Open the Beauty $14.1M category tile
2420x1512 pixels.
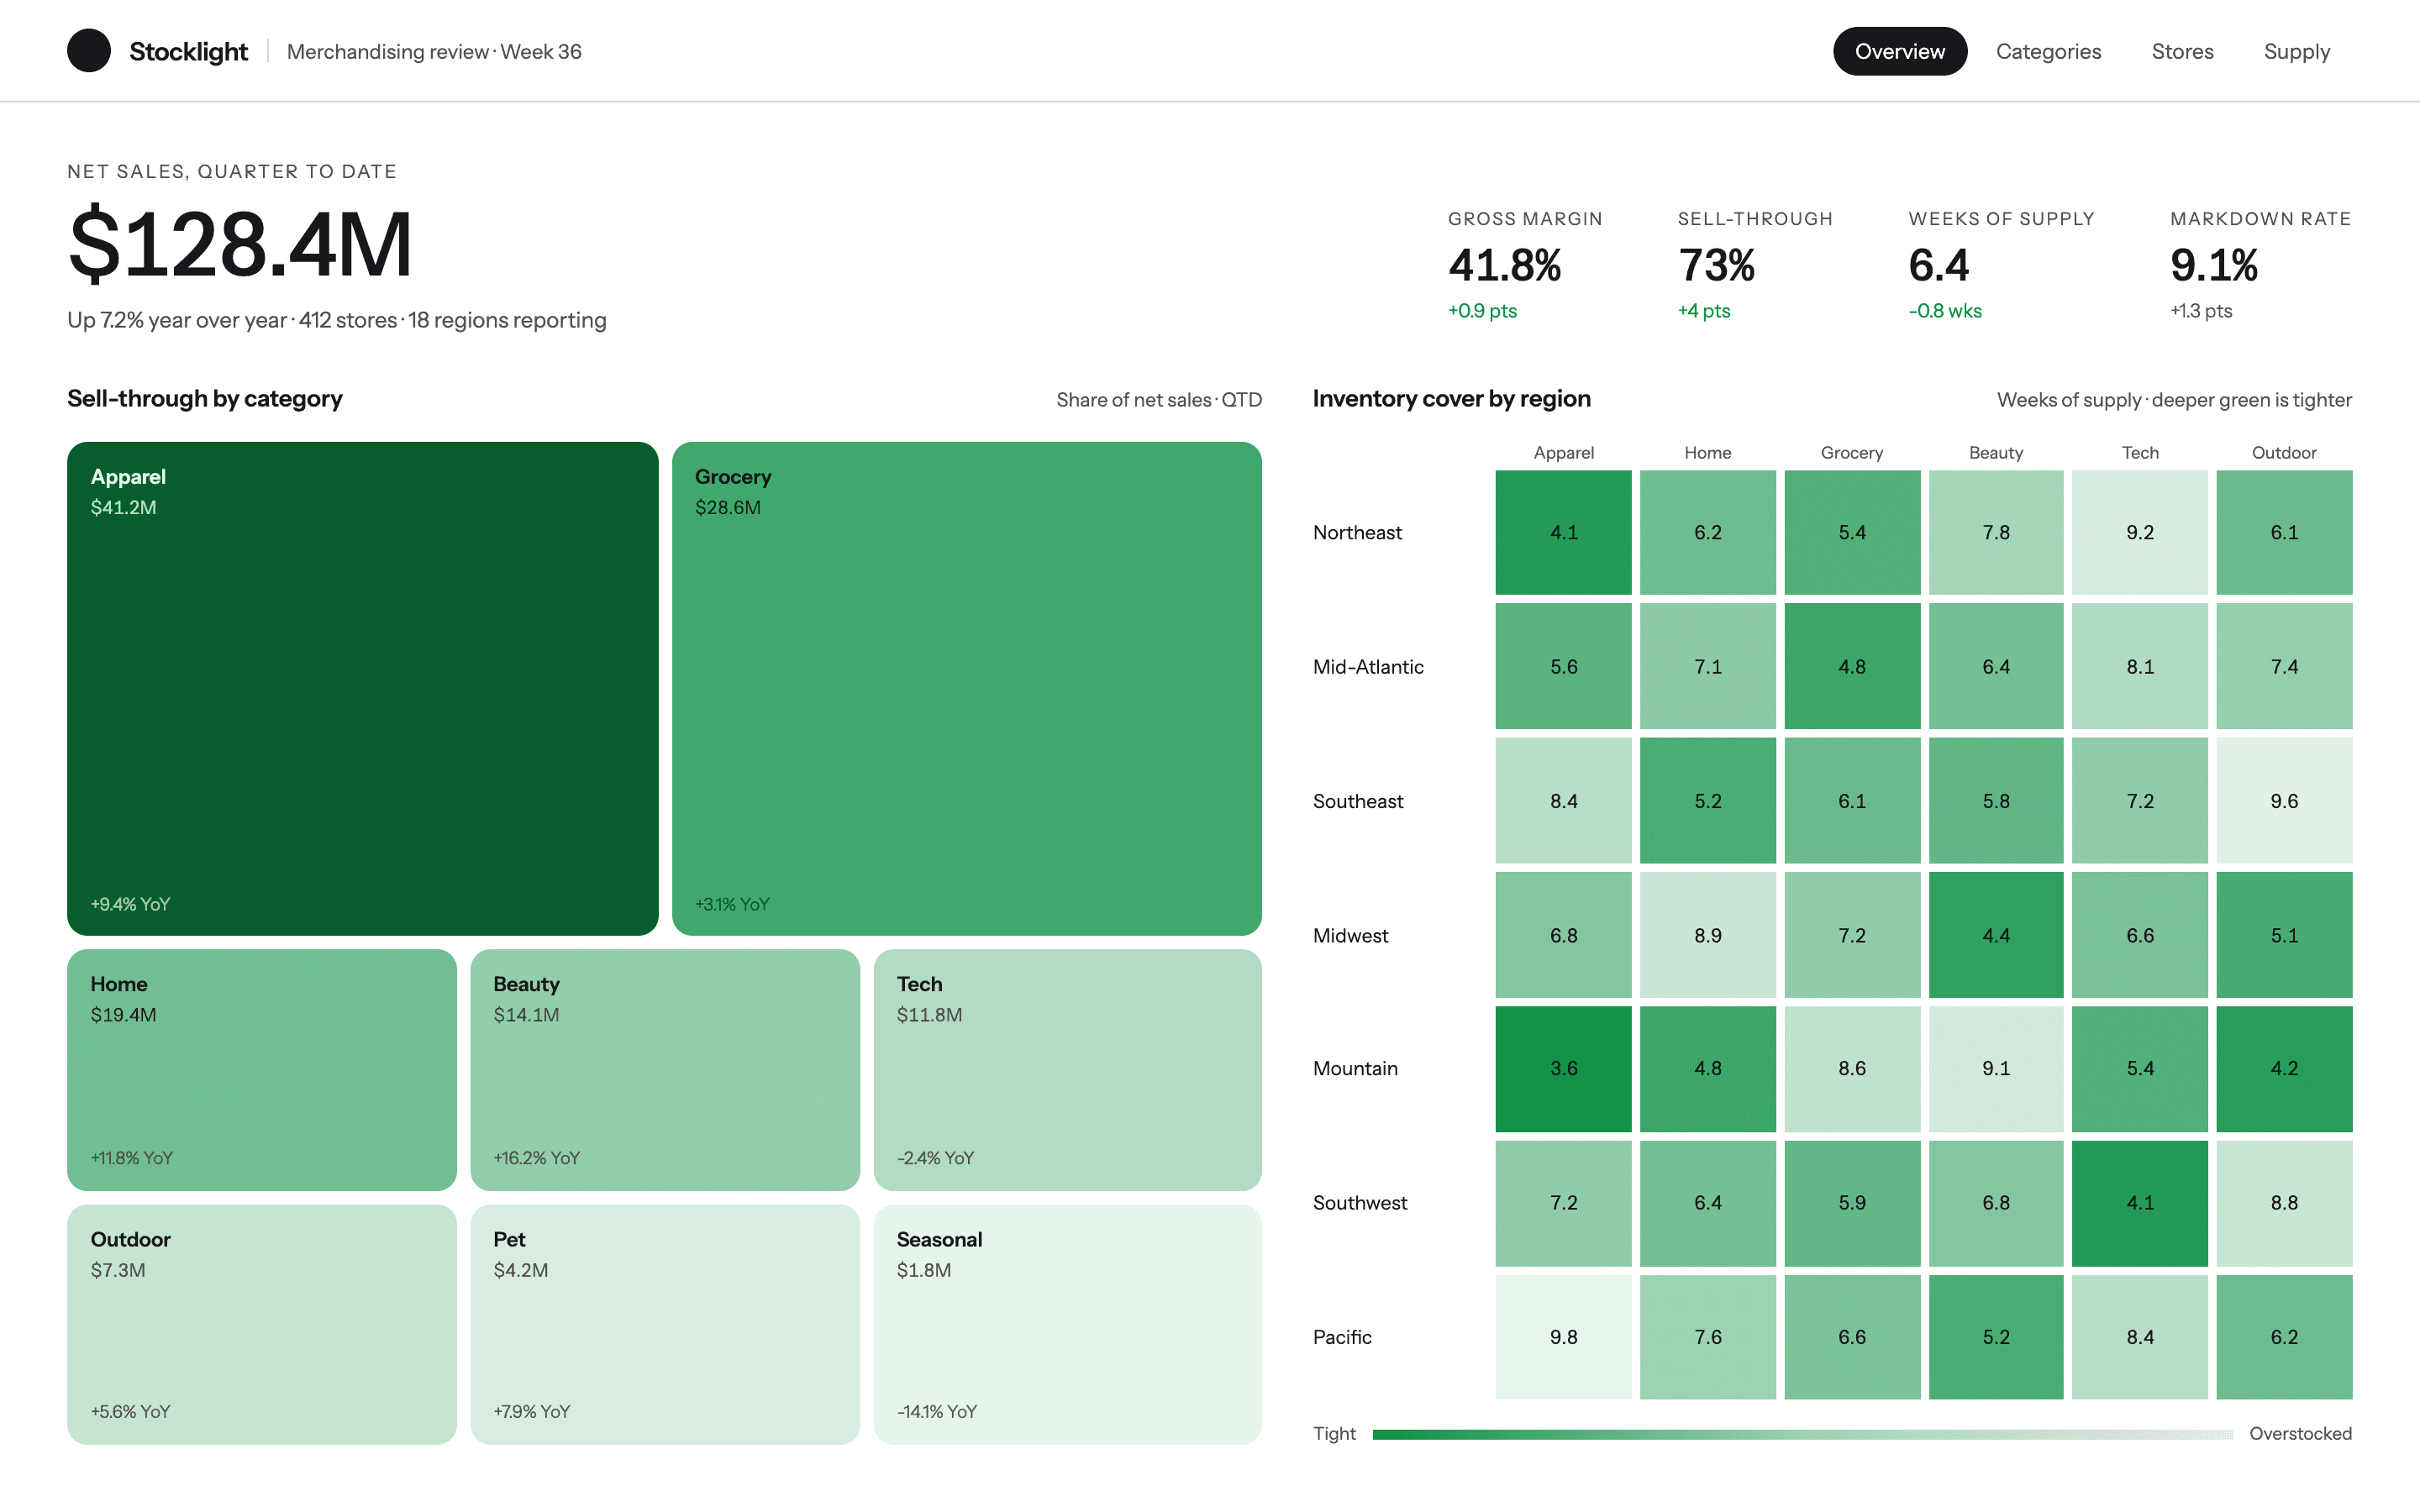pyautogui.click(x=665, y=1069)
